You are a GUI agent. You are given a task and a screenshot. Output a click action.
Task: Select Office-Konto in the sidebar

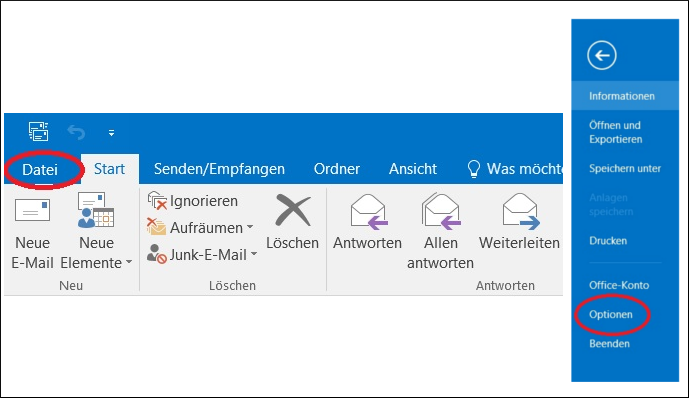coord(619,285)
